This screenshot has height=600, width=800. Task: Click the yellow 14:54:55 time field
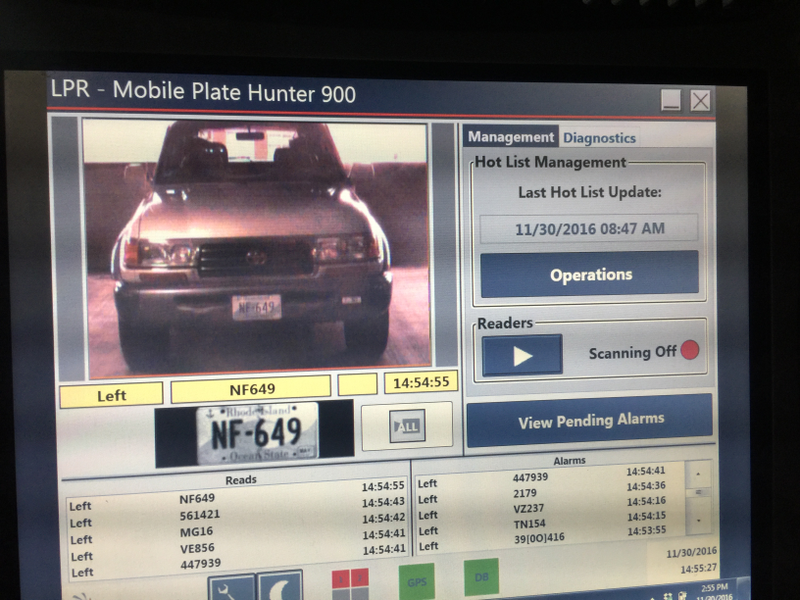coord(421,382)
